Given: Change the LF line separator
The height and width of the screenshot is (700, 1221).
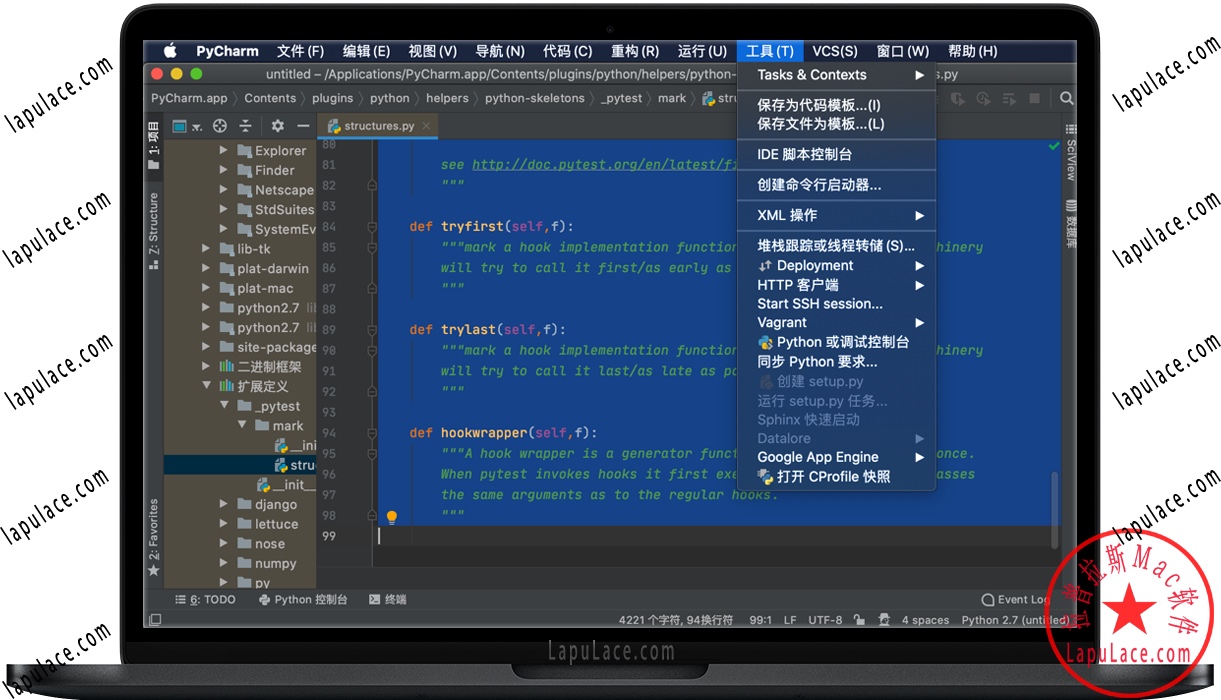Looking at the screenshot, I should point(790,620).
